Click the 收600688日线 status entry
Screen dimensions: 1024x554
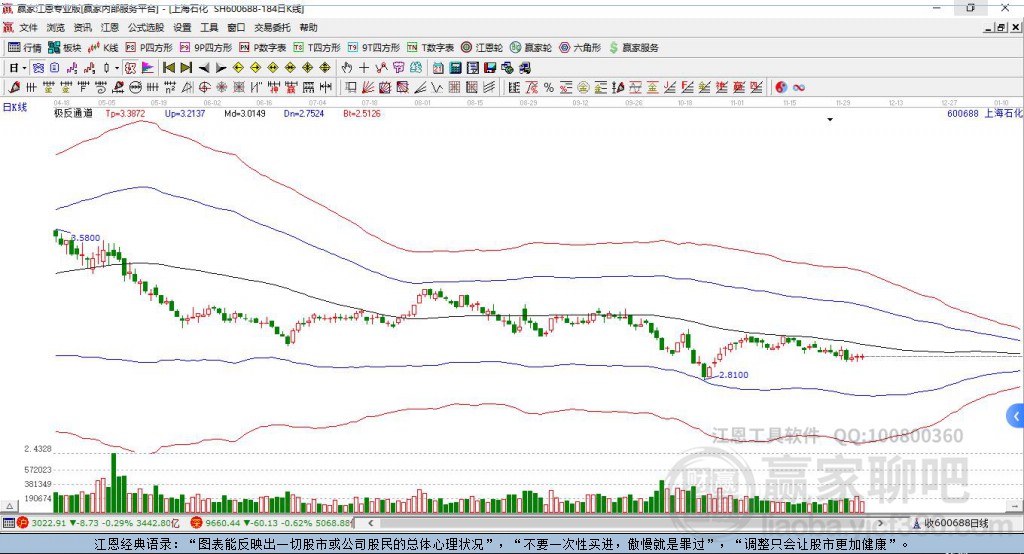[x=951, y=523]
